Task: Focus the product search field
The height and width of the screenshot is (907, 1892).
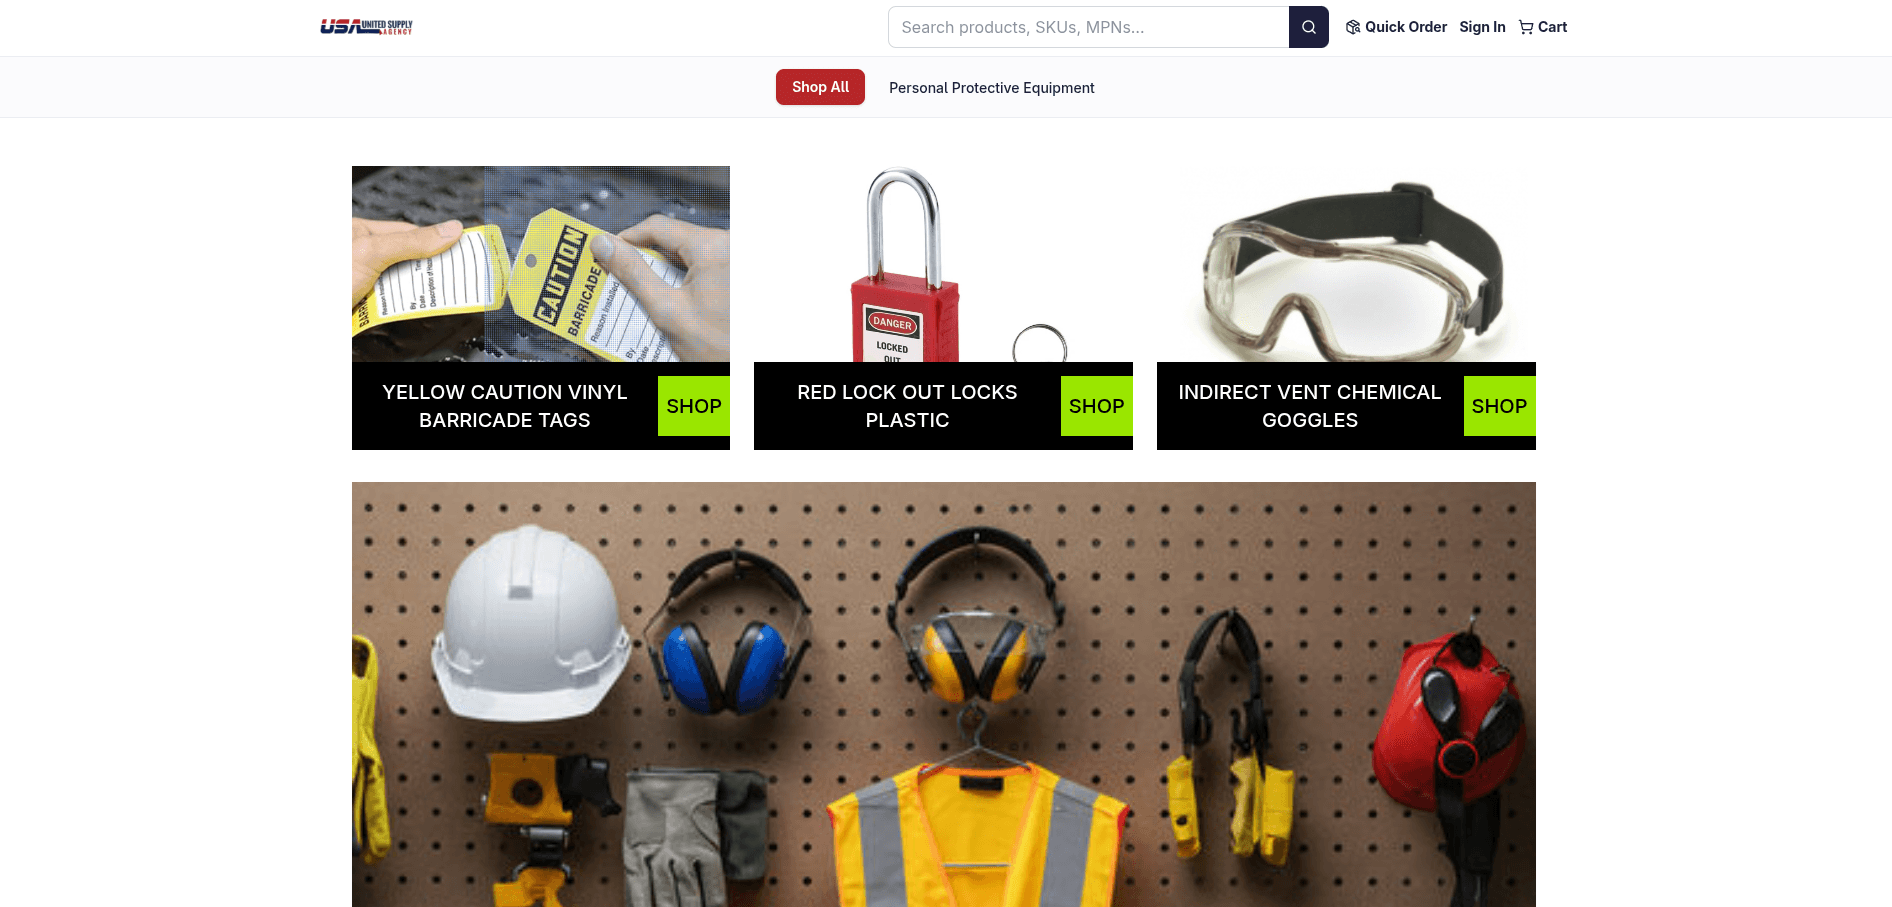Action: coord(1088,27)
